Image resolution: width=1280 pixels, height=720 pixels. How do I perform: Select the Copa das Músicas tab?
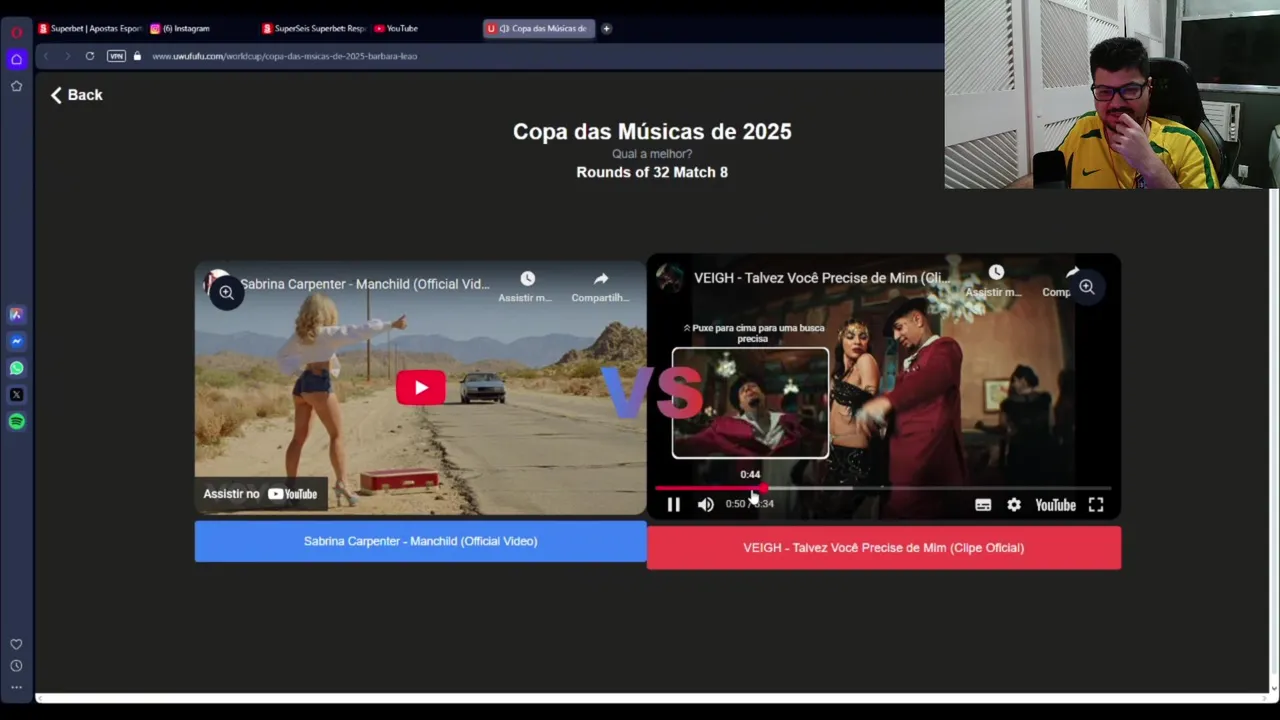pos(539,28)
